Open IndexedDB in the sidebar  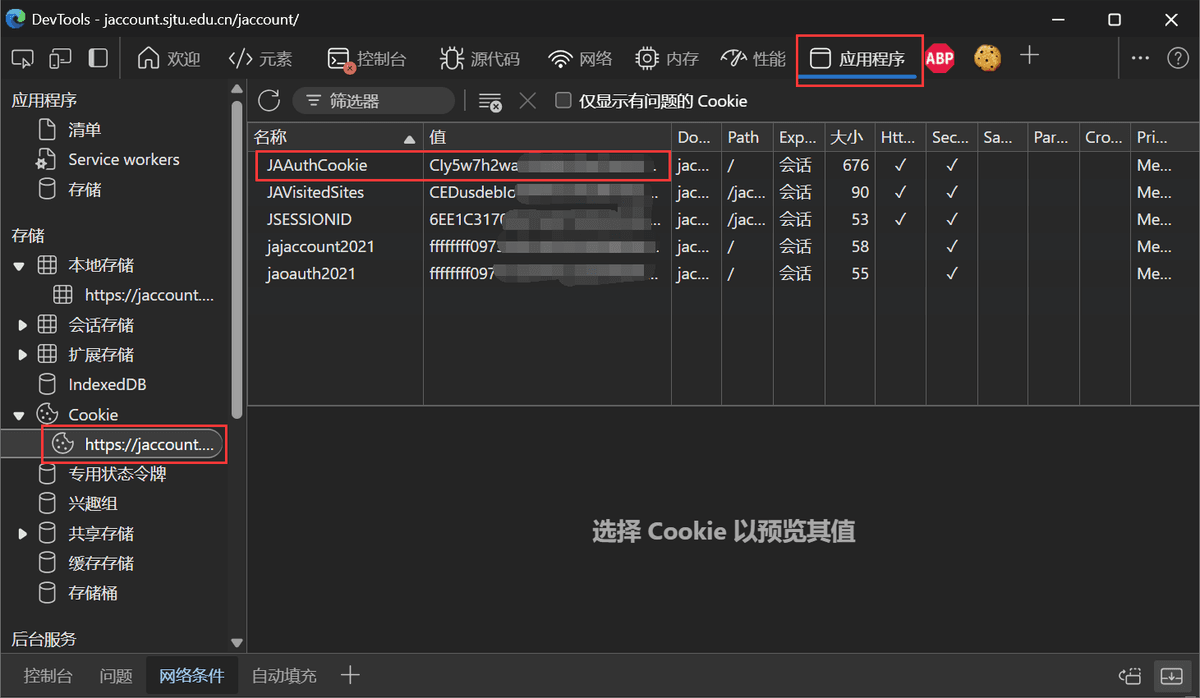pos(107,385)
